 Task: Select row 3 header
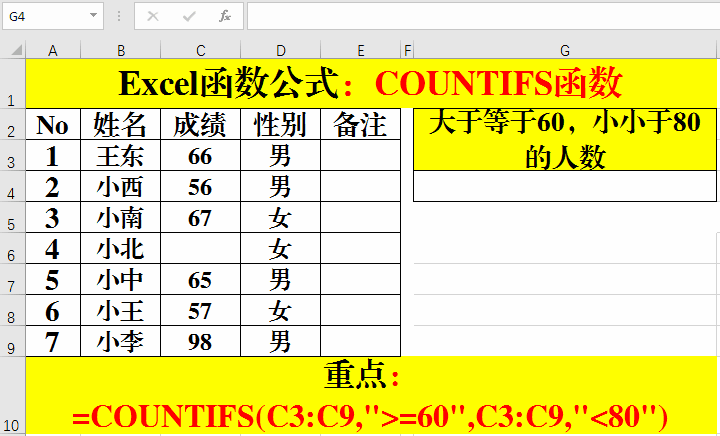12,156
